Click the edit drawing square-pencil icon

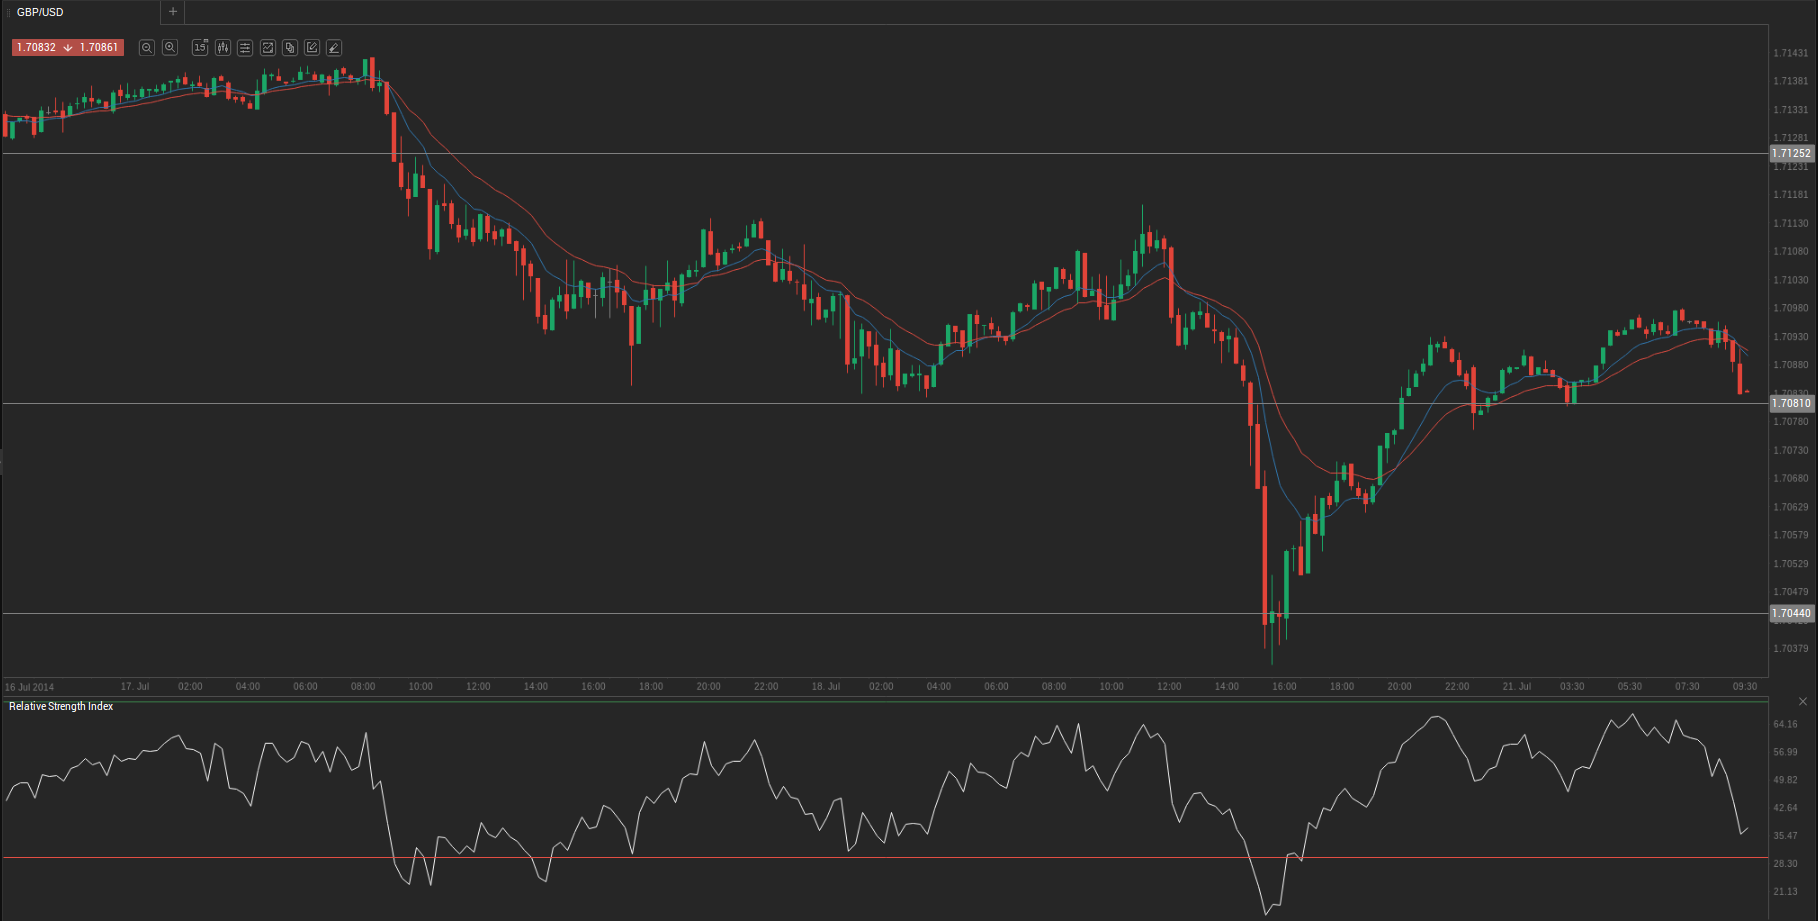pos(312,48)
